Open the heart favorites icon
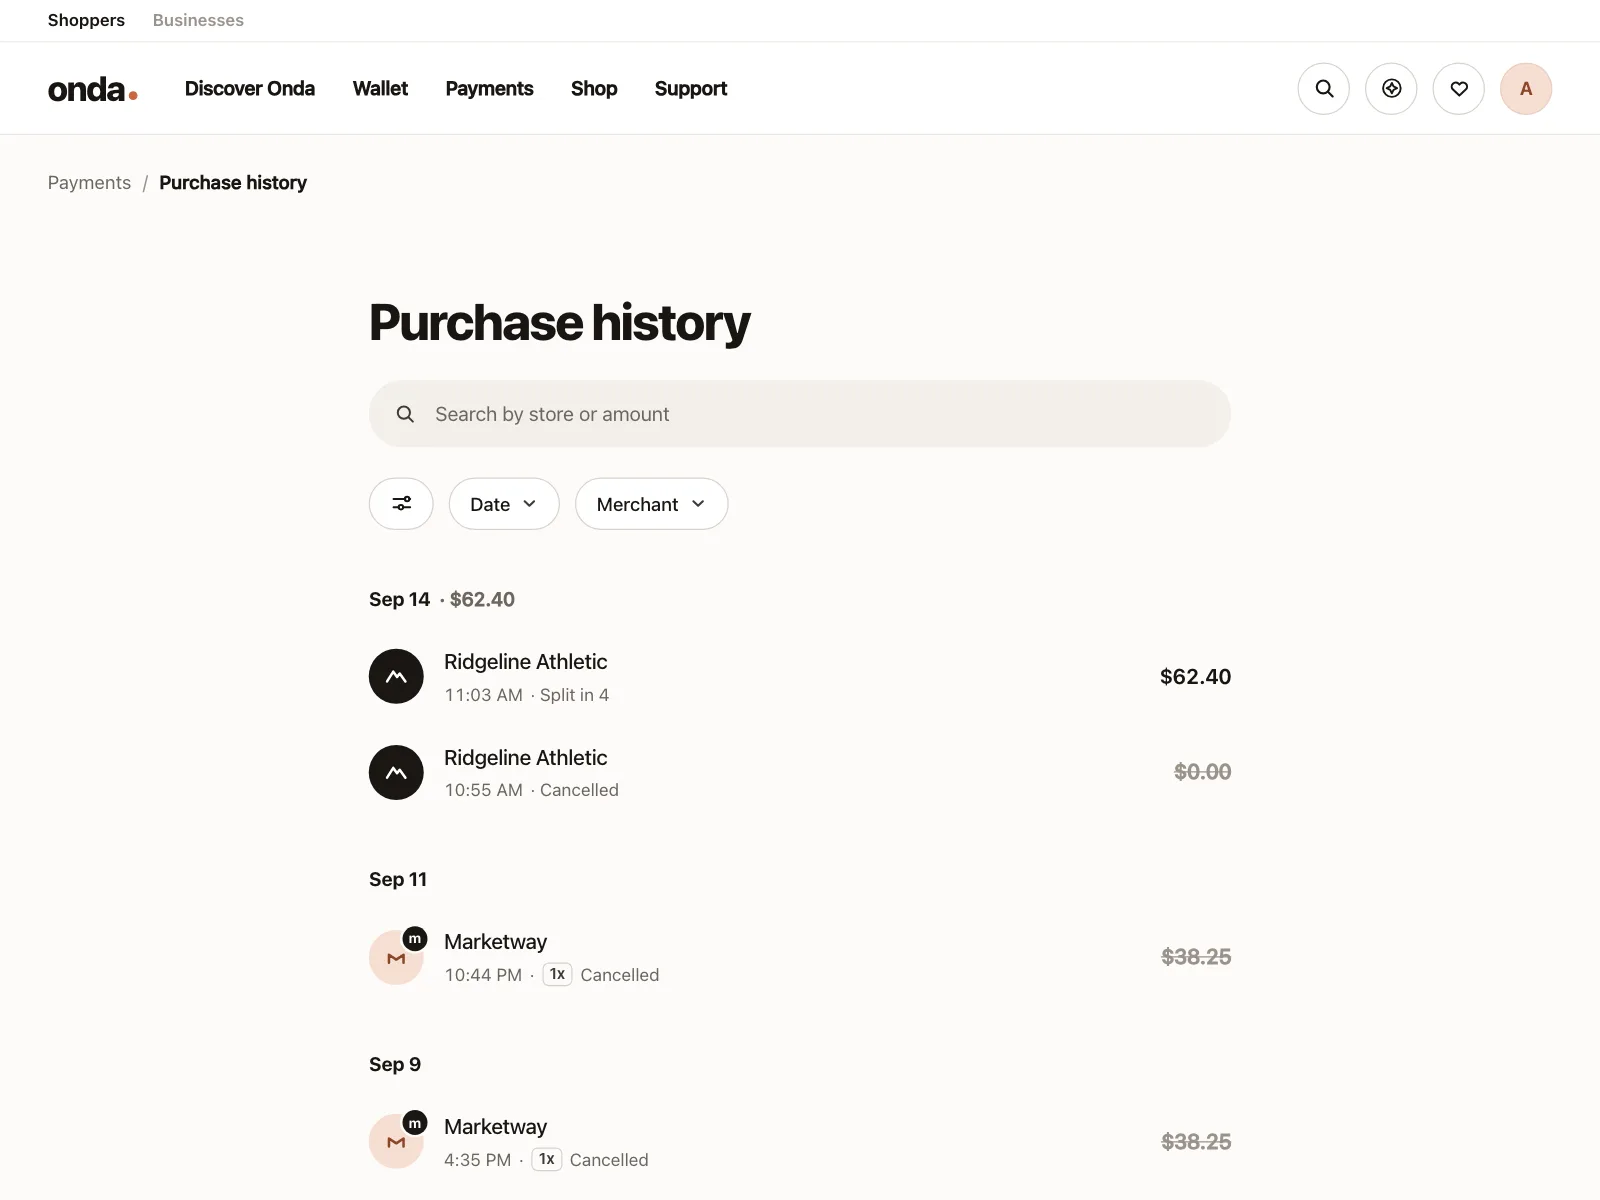This screenshot has height=1200, width=1600. [1459, 89]
